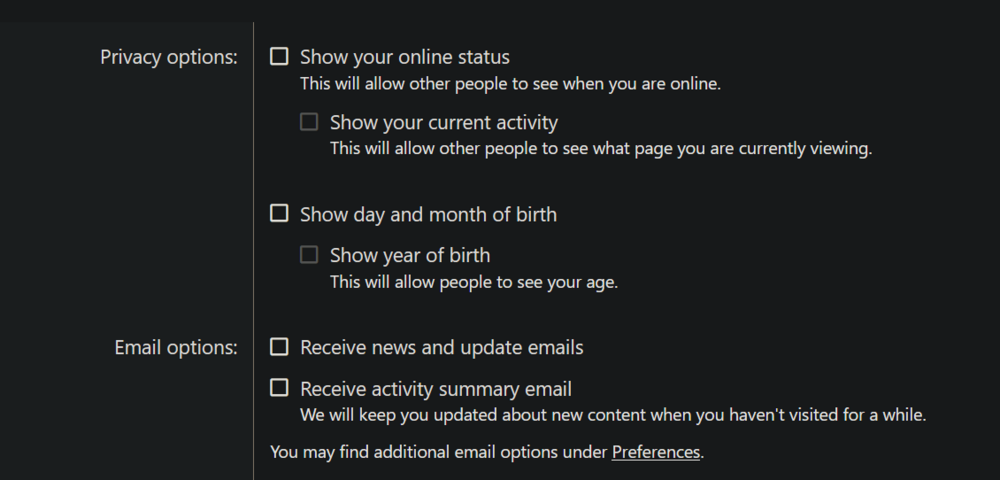The width and height of the screenshot is (1000, 480).
Task: Tick the 'Receive activity summary email' checkbox
Action: [x=279, y=388]
